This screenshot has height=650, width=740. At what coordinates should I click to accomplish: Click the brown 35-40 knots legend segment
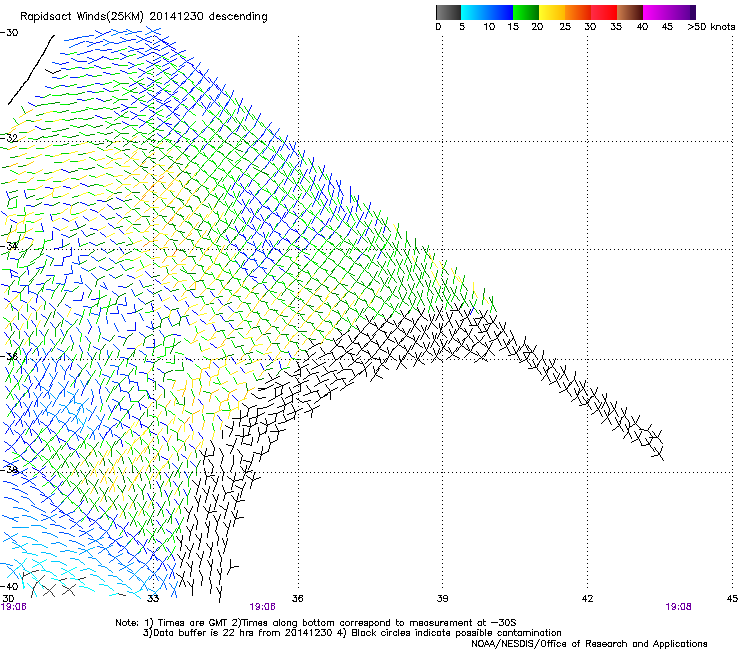[x=630, y=12]
